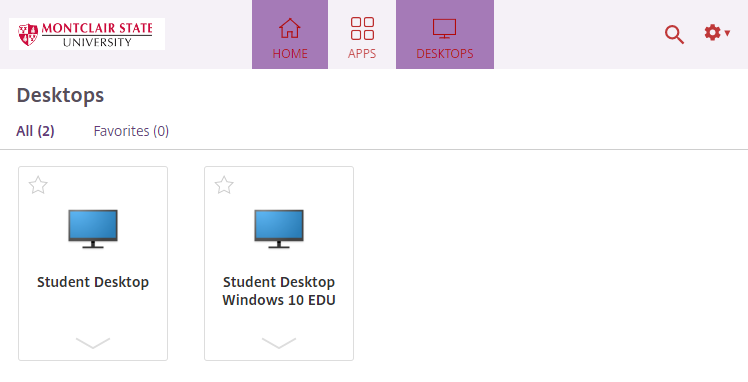
Task: Expand details chevron under Student Desktop
Action: coord(93,343)
